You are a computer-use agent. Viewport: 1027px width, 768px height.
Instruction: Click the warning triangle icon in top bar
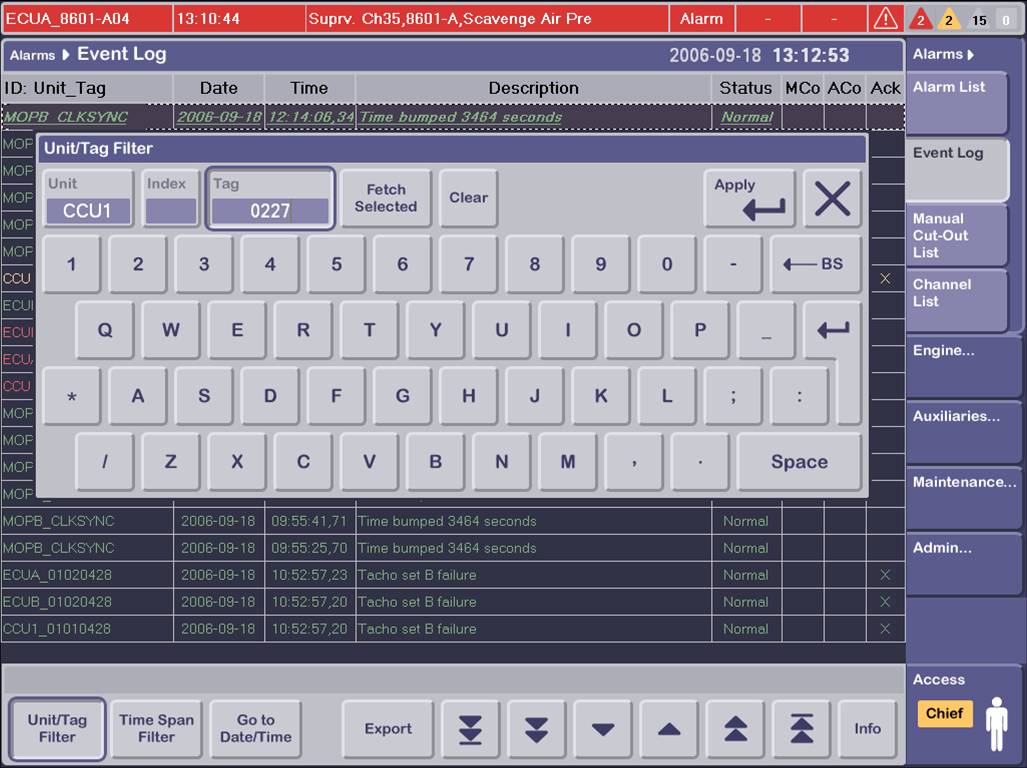pyautogui.click(x=886, y=19)
